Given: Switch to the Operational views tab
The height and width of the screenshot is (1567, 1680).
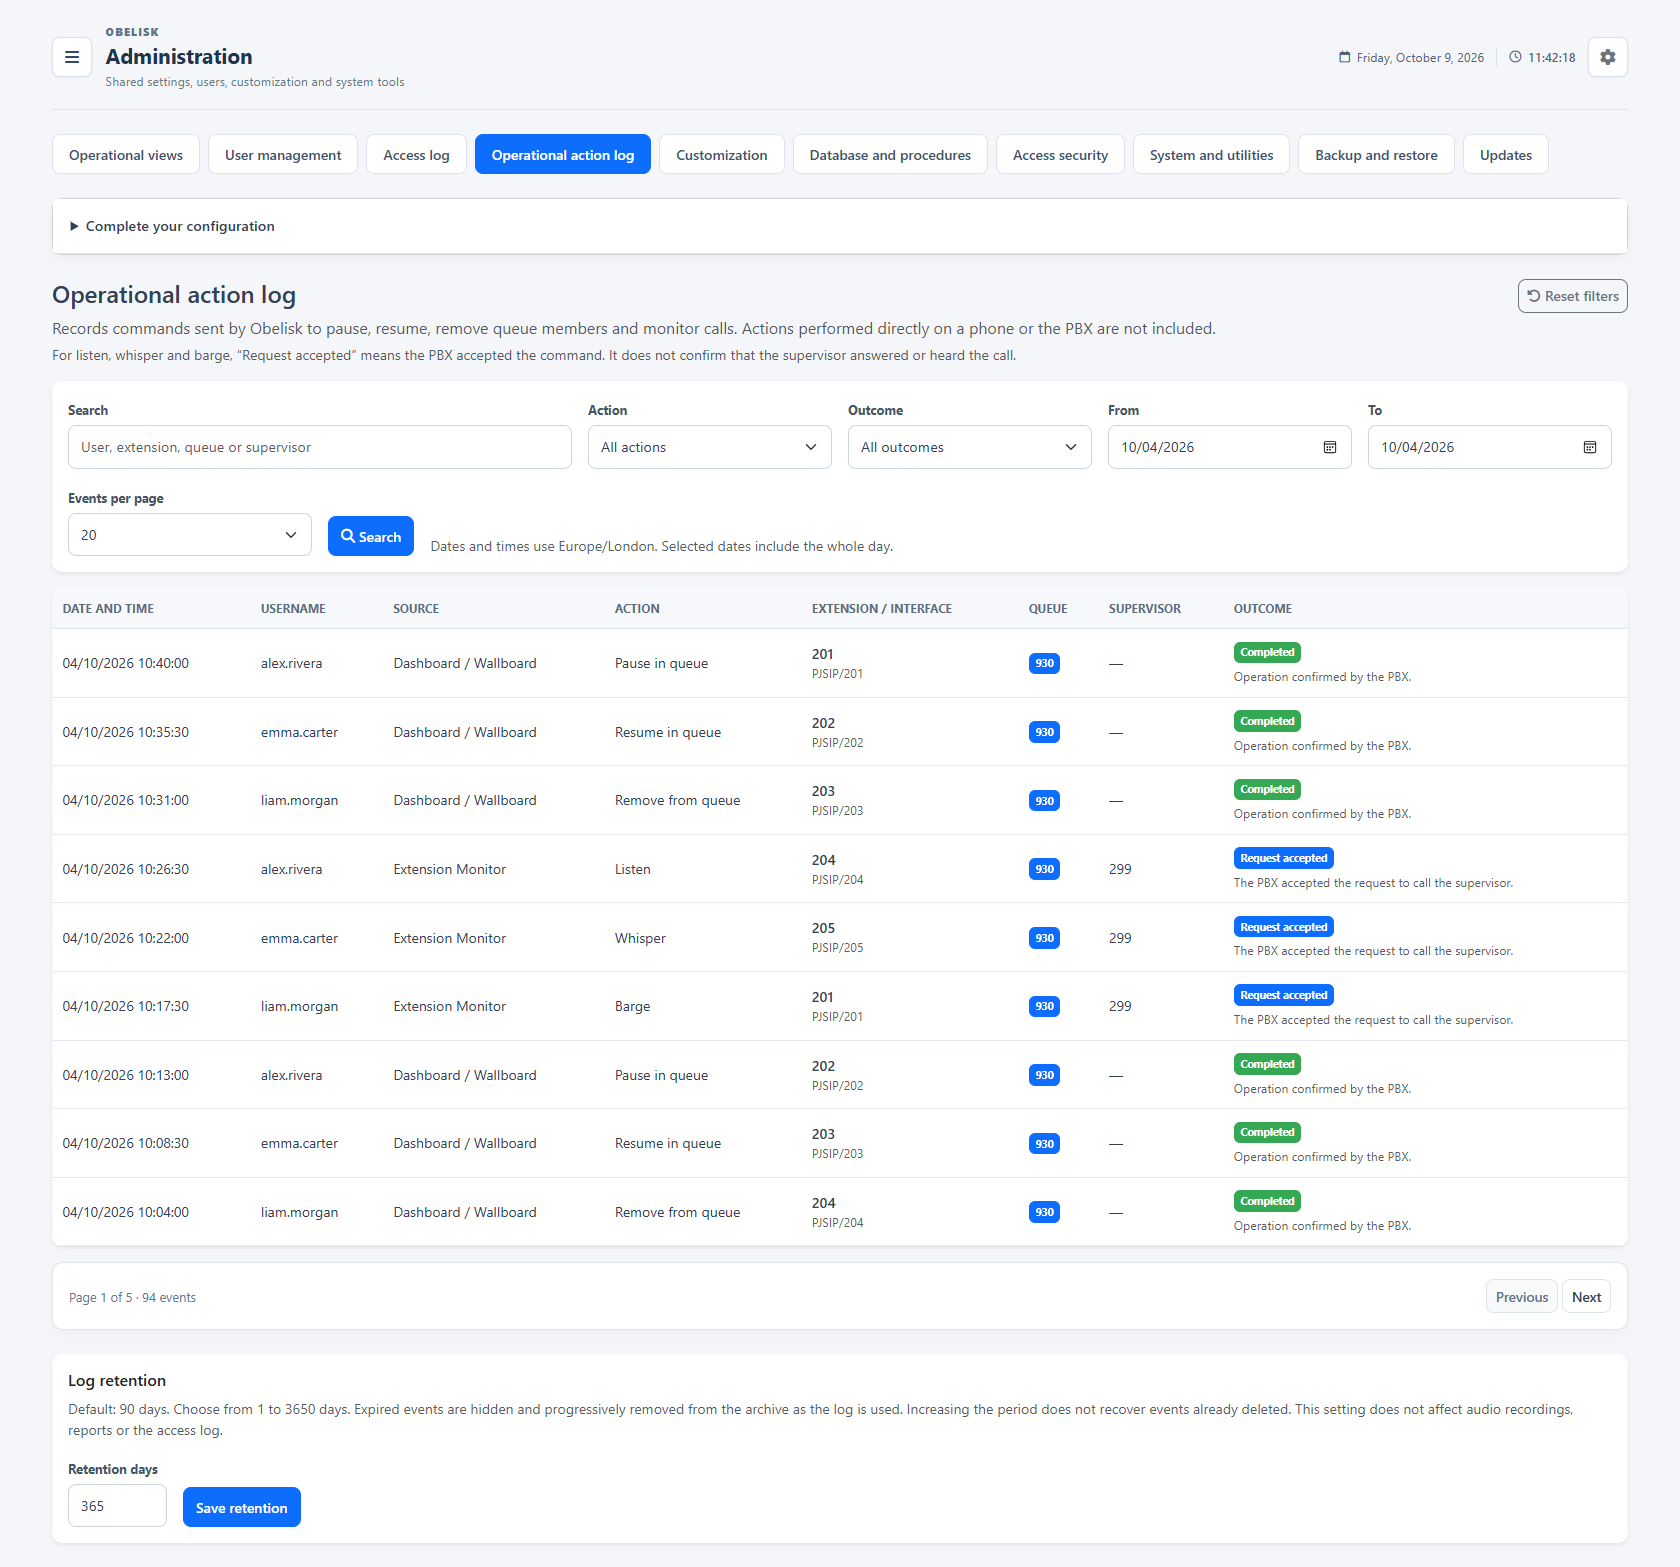Looking at the screenshot, I should click(x=126, y=155).
